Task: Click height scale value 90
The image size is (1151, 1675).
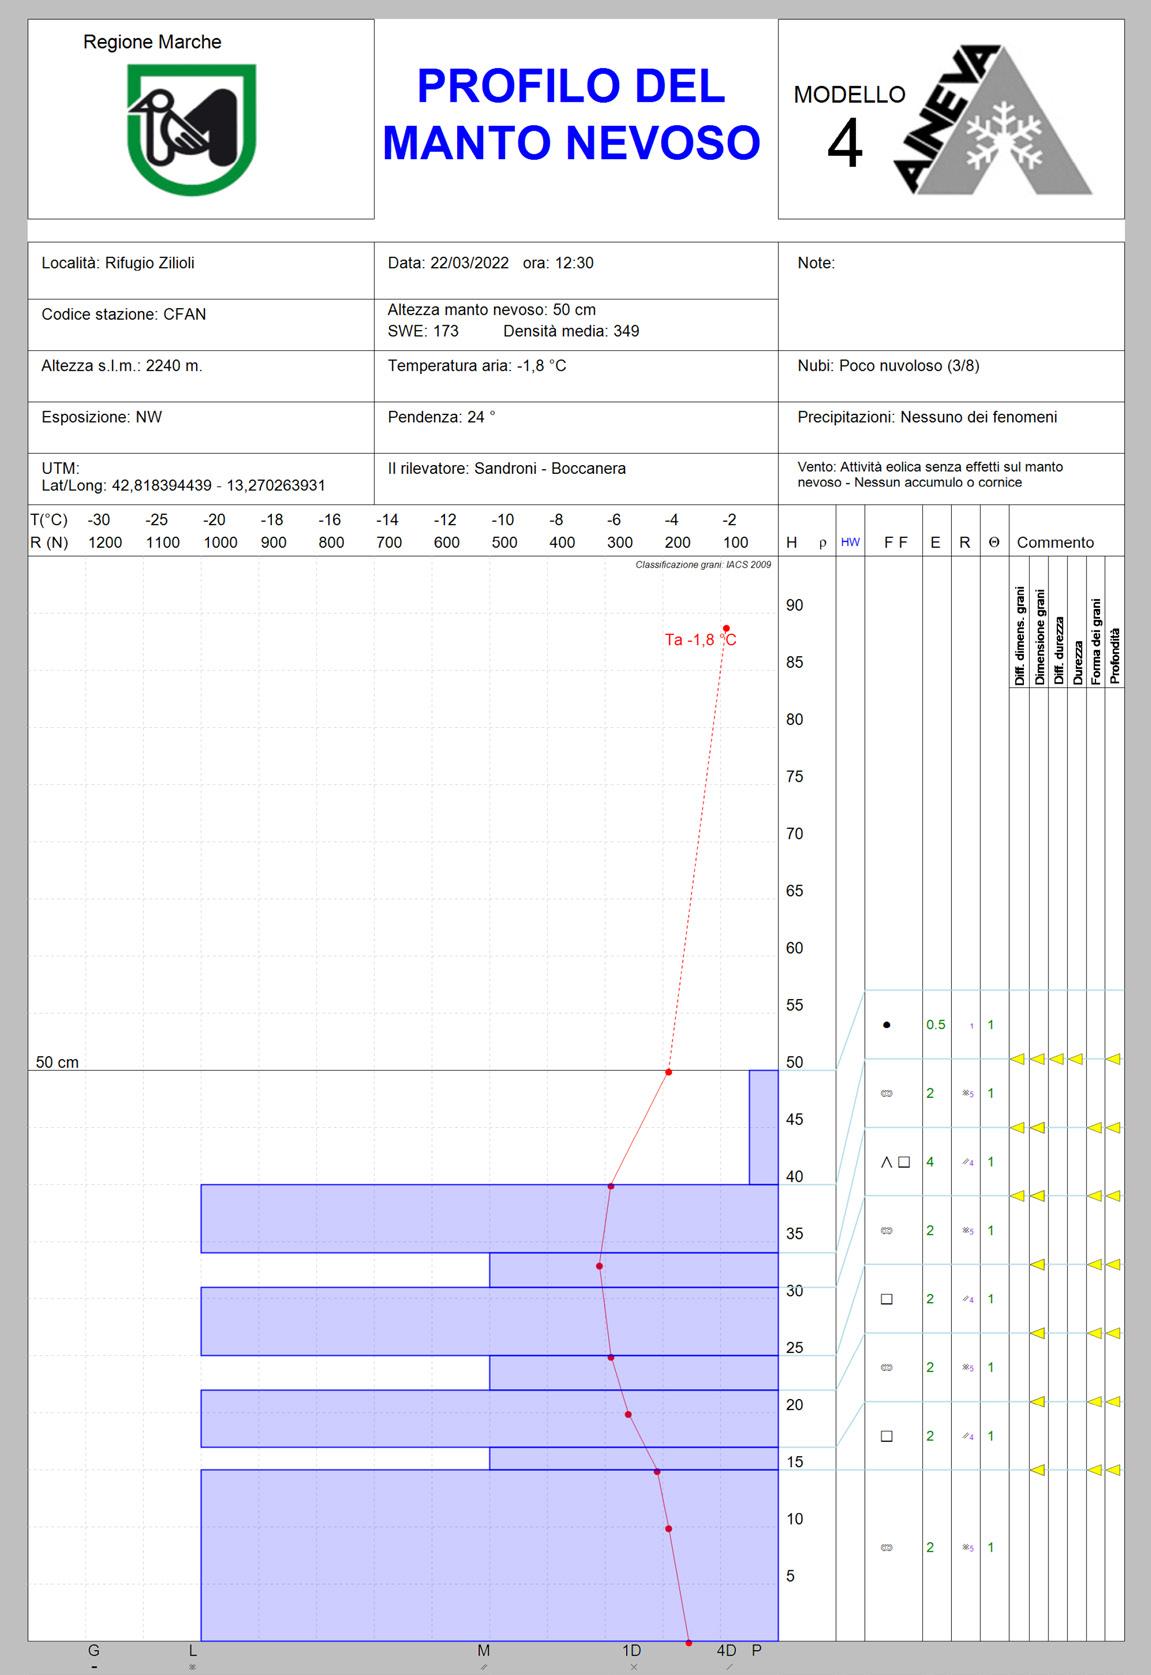Action: [794, 605]
